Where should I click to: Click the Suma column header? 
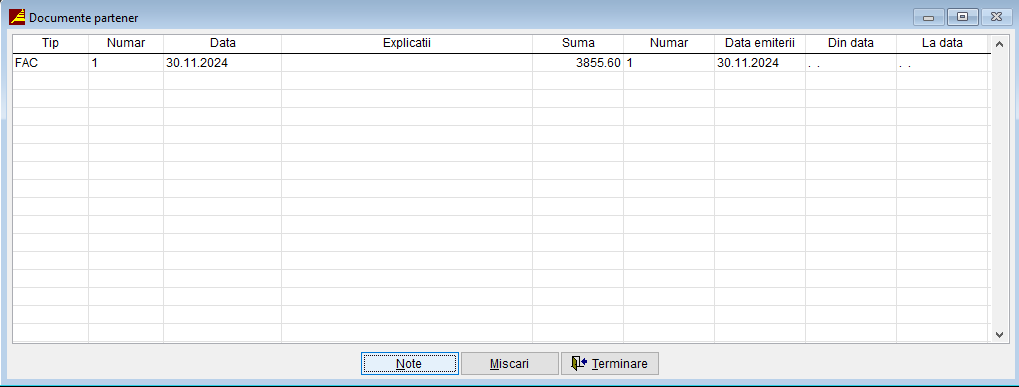pos(578,44)
